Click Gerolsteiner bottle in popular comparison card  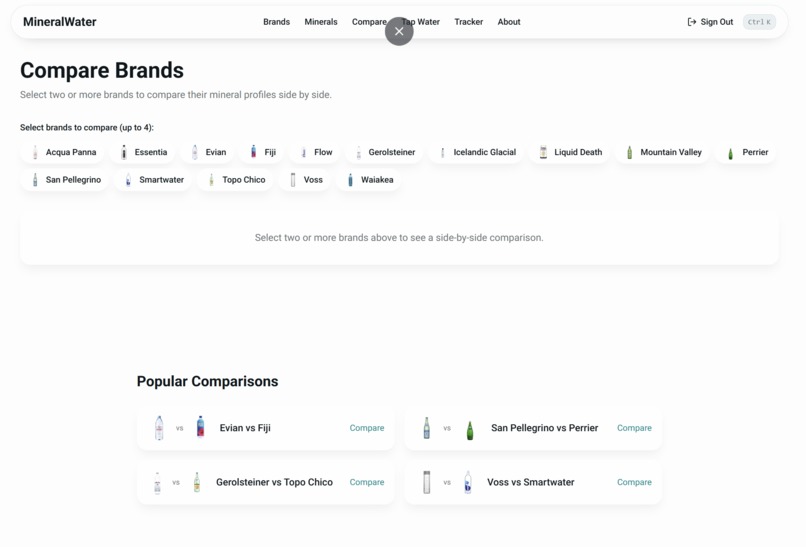coord(157,482)
